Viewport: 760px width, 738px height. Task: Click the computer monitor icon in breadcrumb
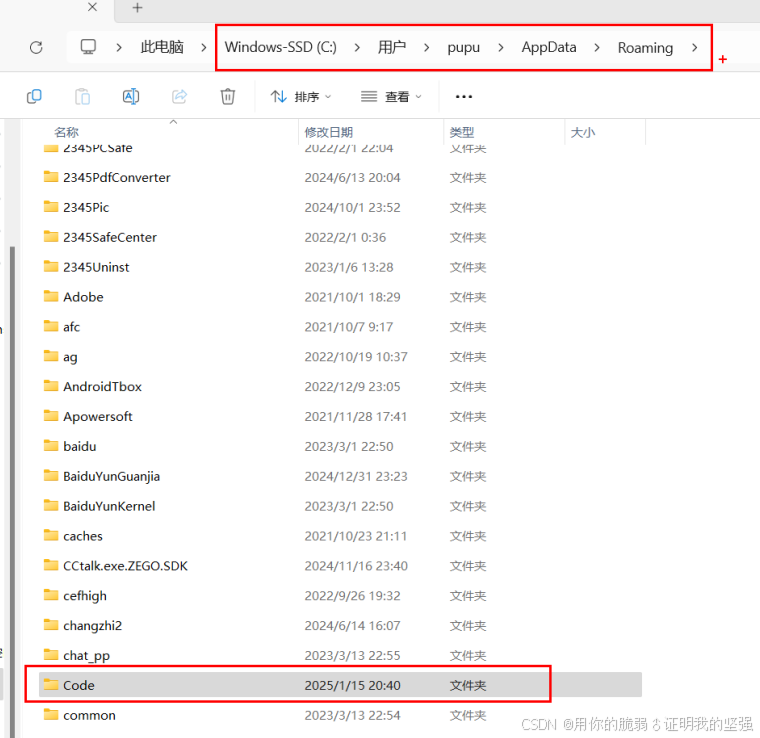pyautogui.click(x=88, y=47)
